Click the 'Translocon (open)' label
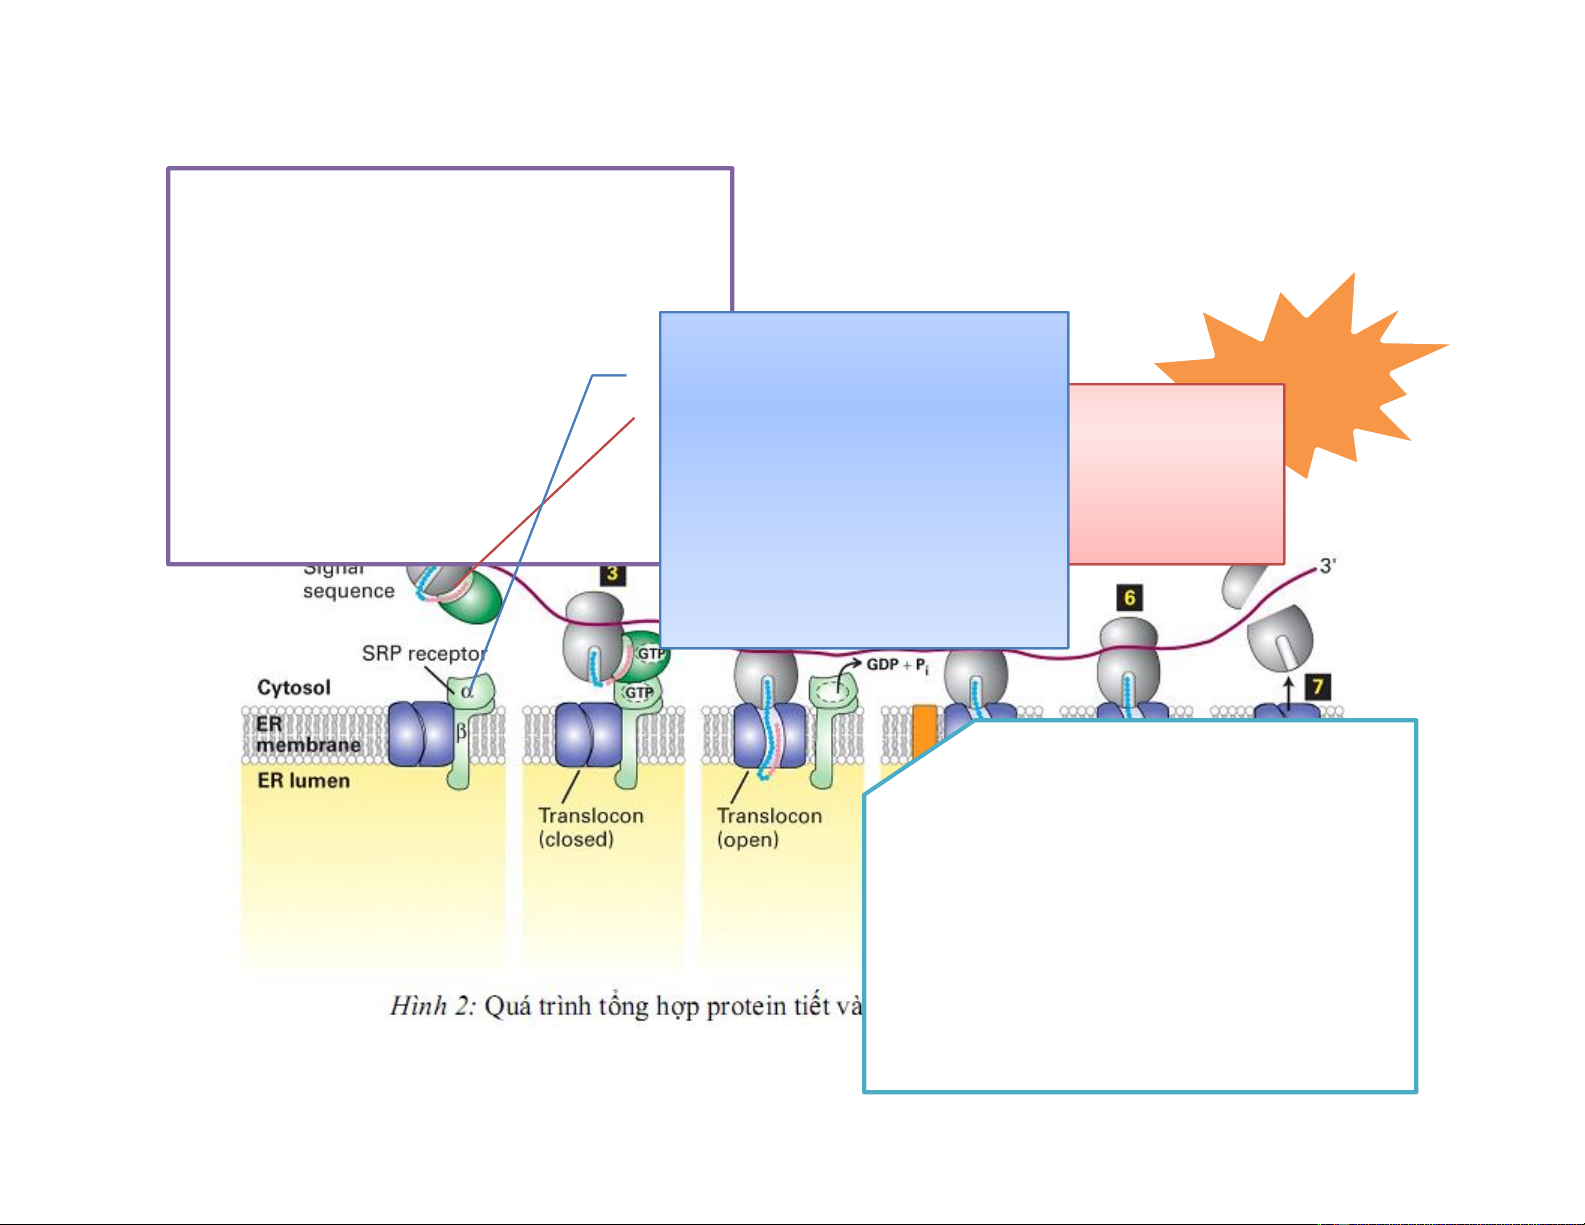 tap(769, 827)
